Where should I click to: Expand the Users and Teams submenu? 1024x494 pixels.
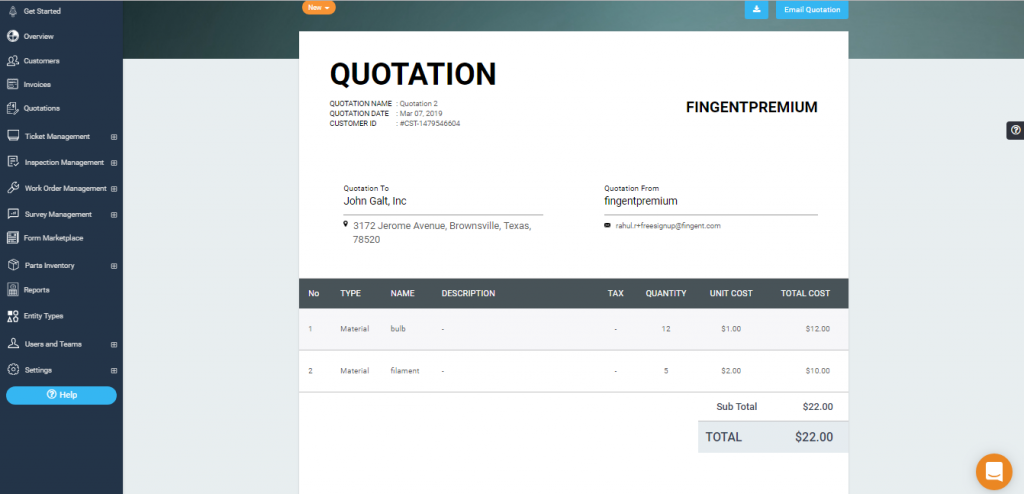click(114, 344)
